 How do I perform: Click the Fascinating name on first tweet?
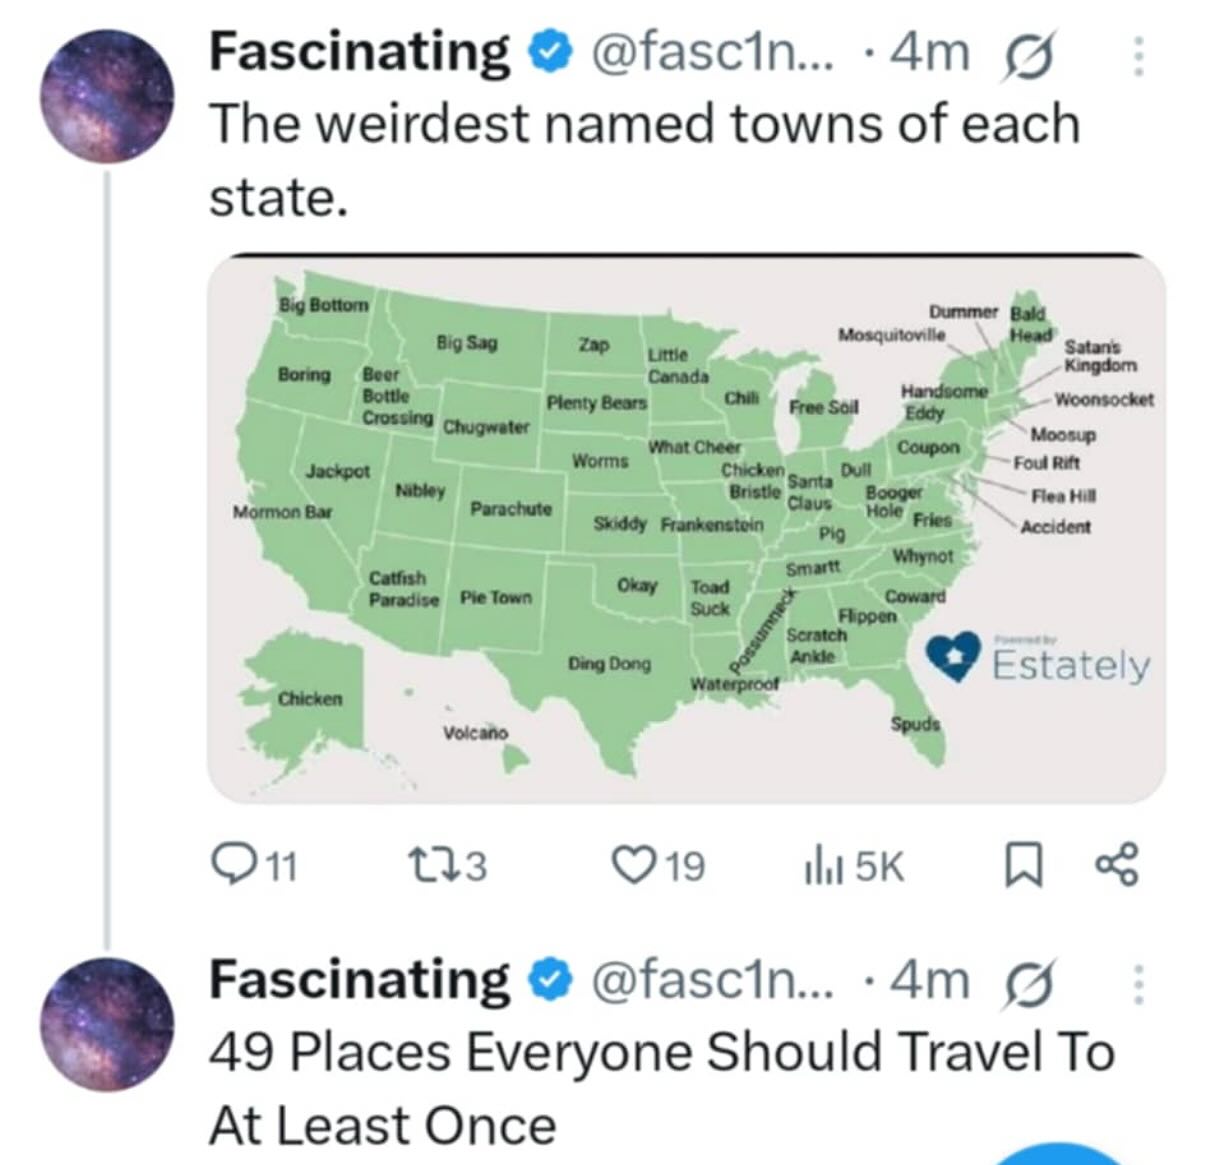[x=359, y=53]
